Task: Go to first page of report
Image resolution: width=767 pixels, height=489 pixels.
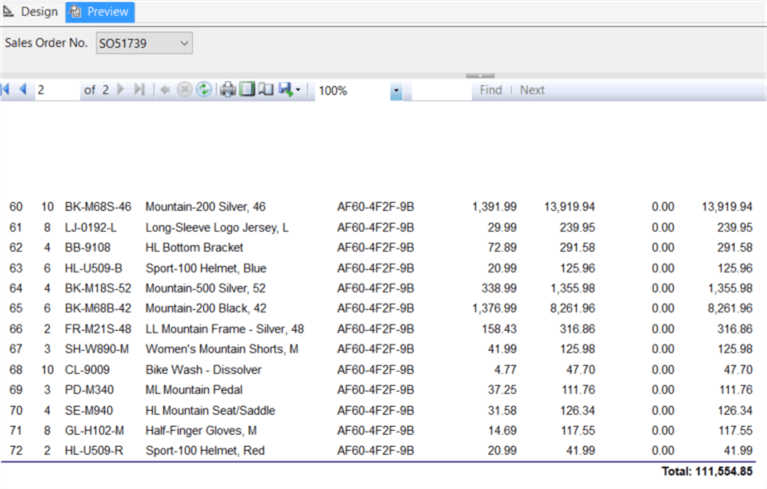Action: pyautogui.click(x=6, y=90)
